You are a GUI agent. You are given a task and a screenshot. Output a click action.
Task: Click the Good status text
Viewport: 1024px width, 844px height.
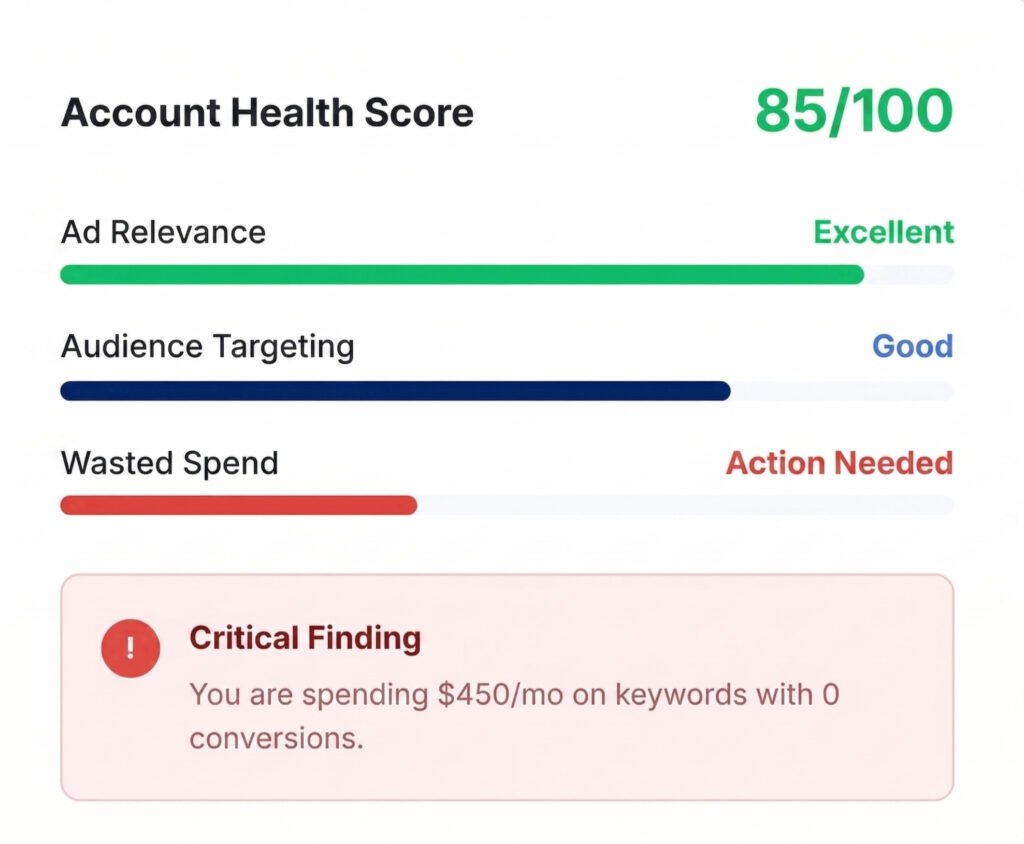point(912,347)
